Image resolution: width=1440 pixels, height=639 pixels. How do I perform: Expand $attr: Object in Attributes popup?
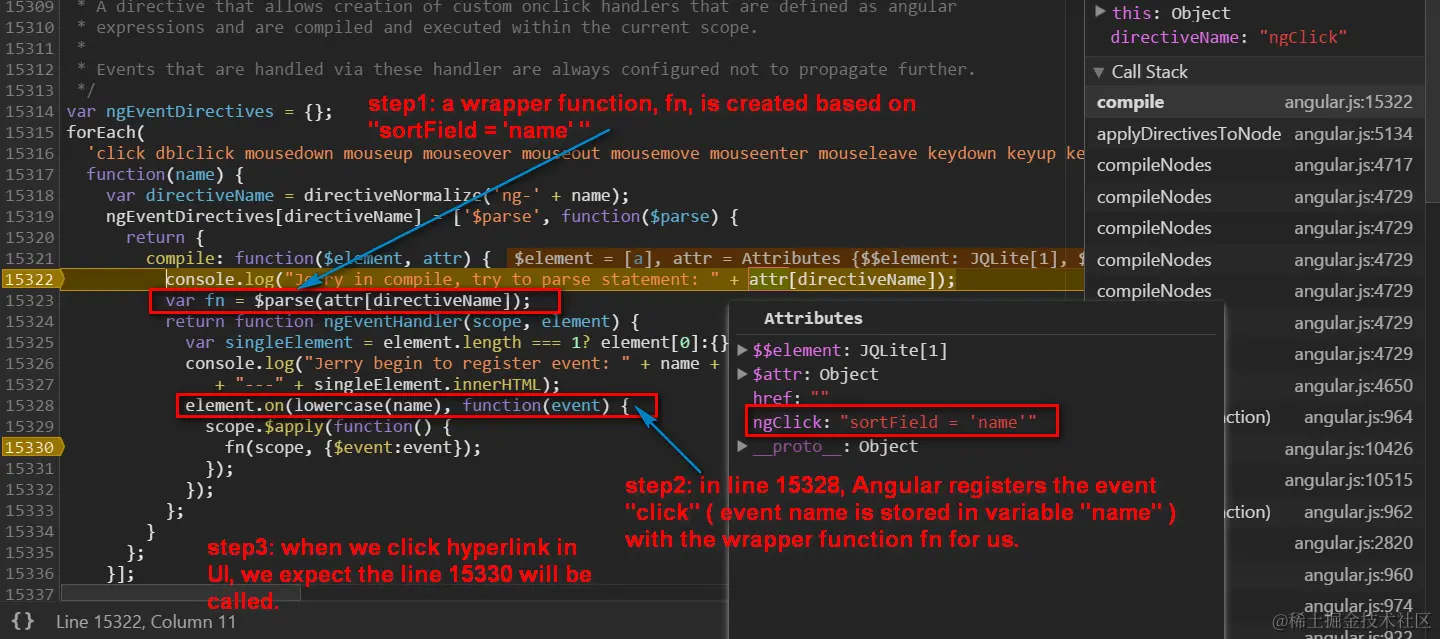[x=742, y=374]
